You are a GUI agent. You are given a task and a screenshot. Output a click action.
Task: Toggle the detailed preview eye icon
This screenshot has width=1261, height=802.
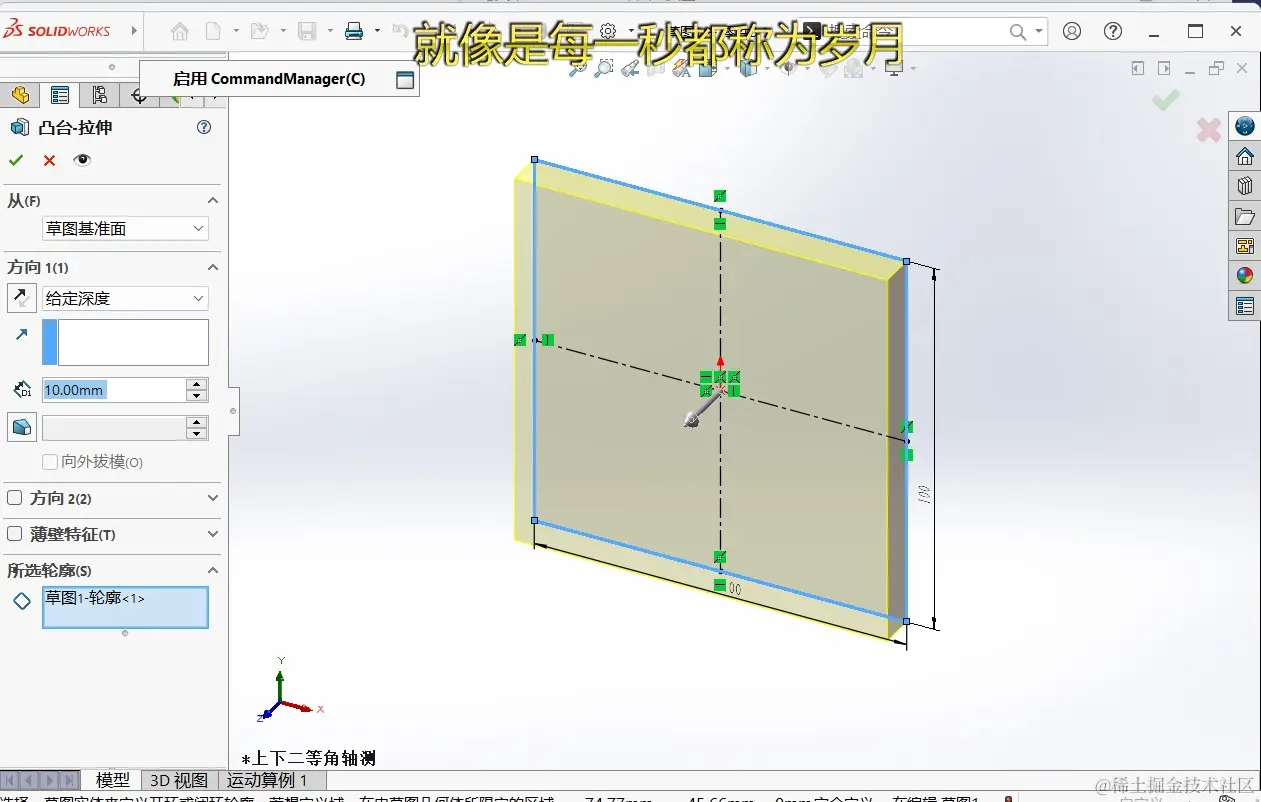(82, 160)
